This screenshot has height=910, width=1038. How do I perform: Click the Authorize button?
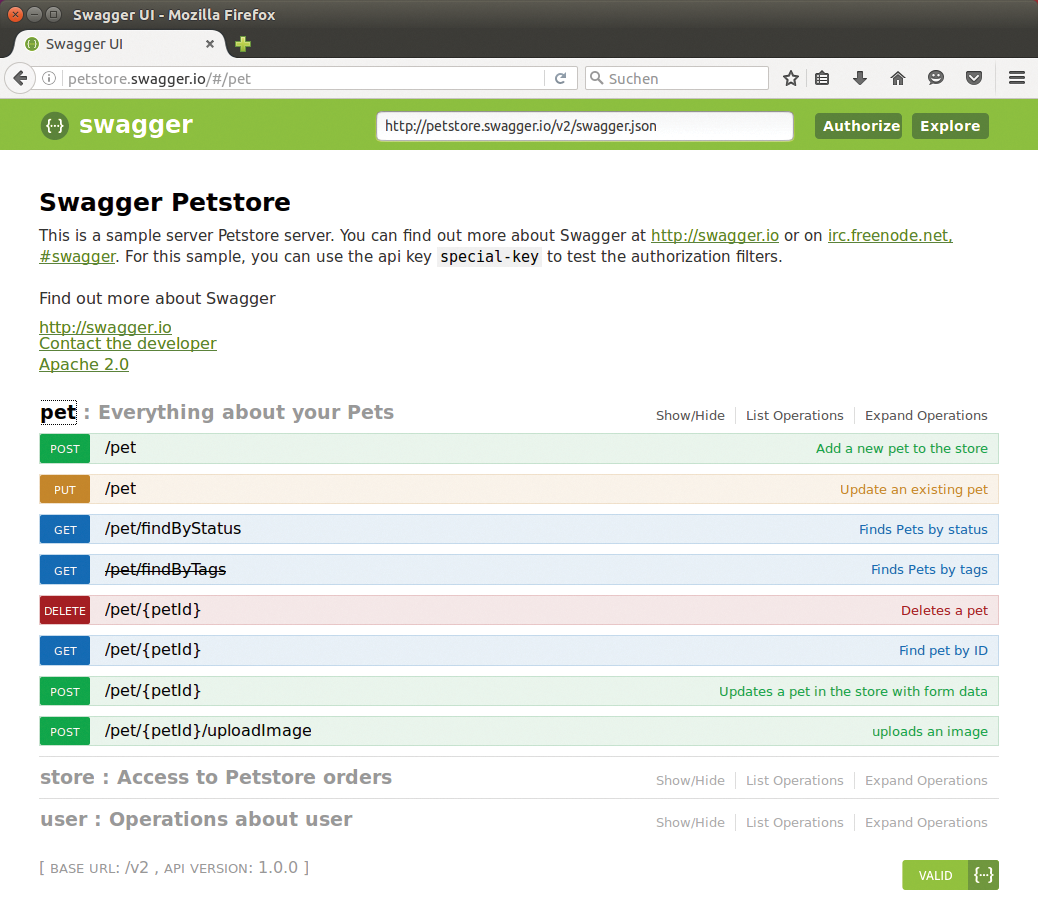click(x=858, y=126)
